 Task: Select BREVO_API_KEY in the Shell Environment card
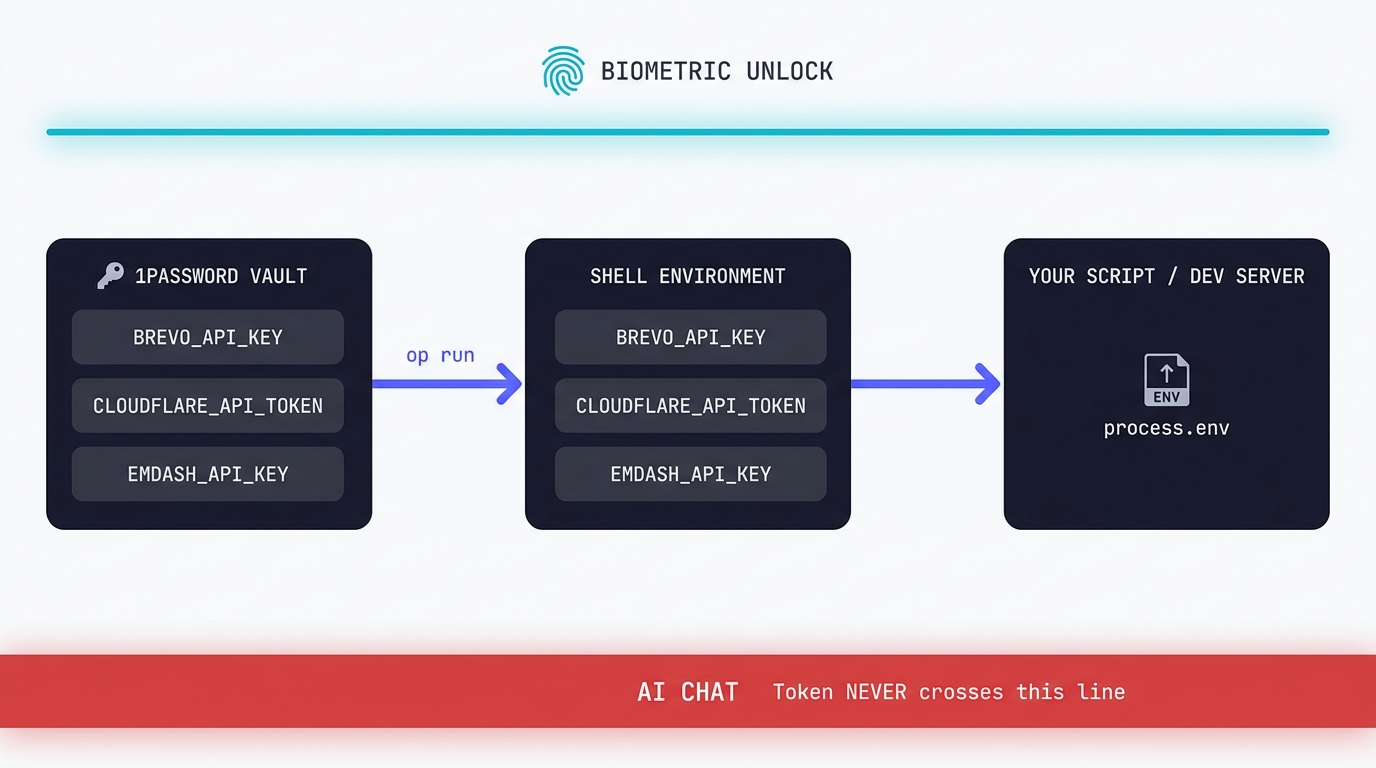point(691,337)
